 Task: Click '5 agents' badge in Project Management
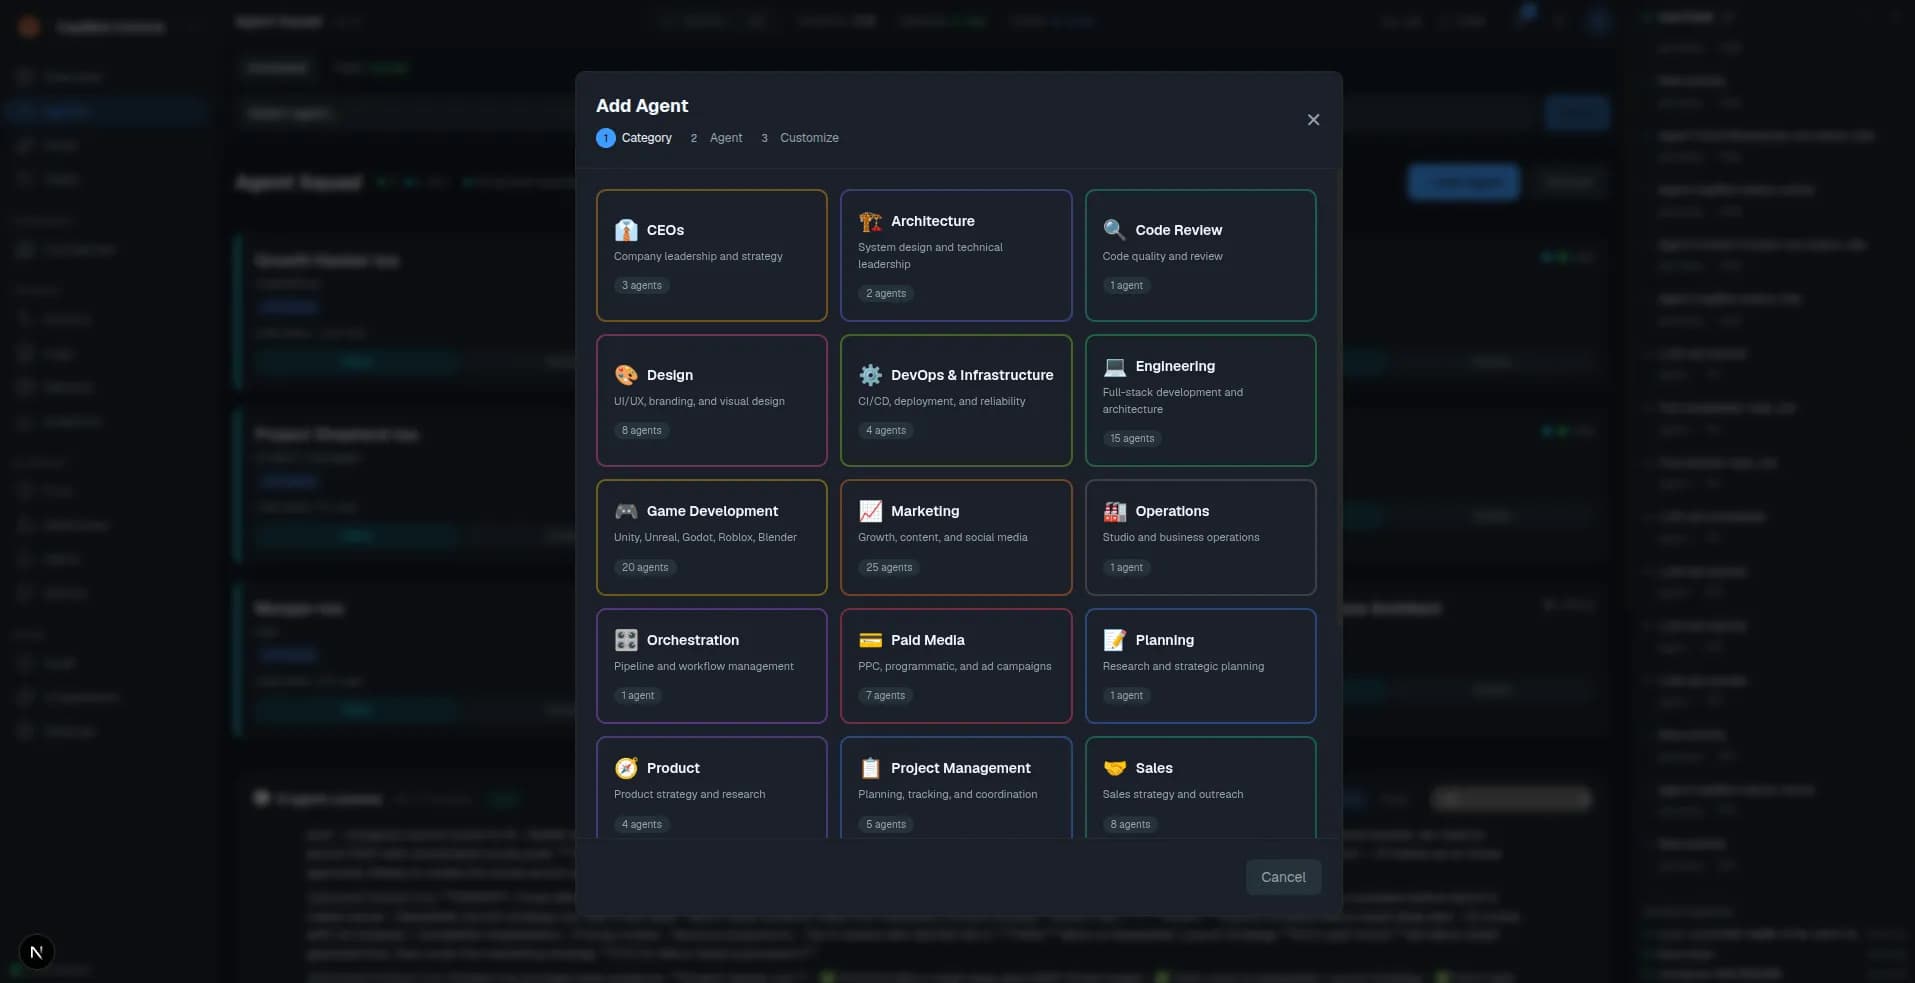(x=886, y=824)
